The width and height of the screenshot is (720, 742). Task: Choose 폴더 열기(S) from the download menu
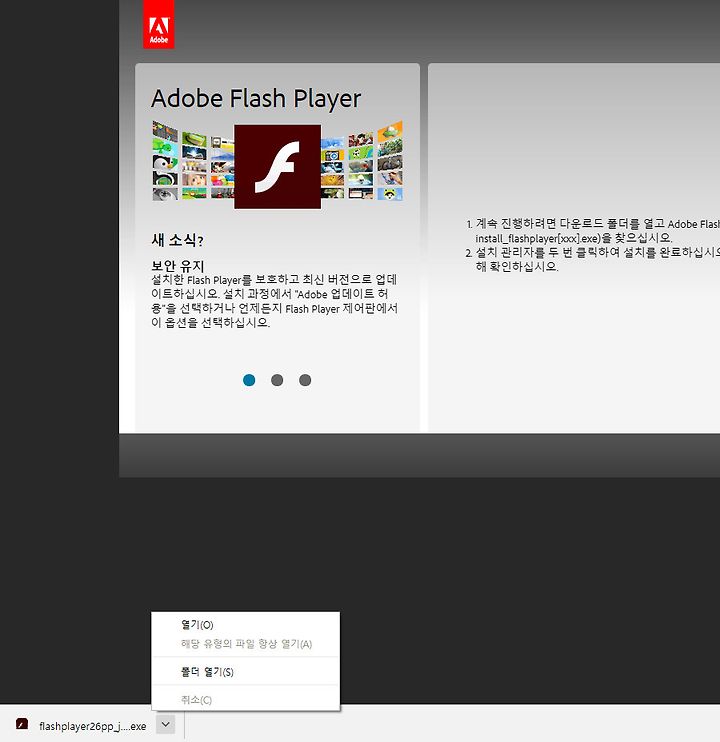[245, 671]
